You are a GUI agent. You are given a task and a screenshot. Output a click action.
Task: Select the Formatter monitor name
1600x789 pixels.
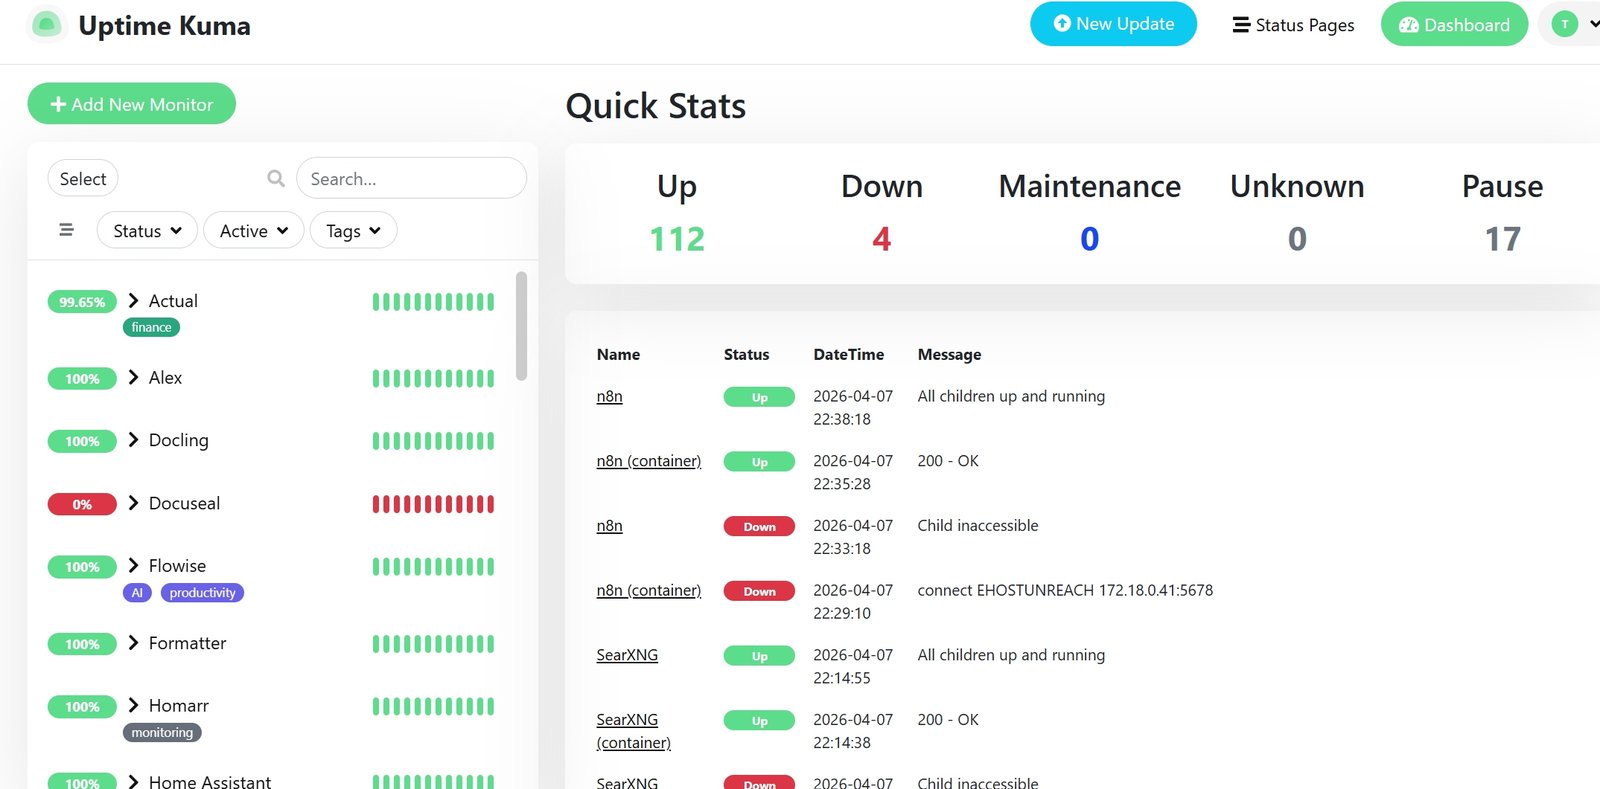187,643
